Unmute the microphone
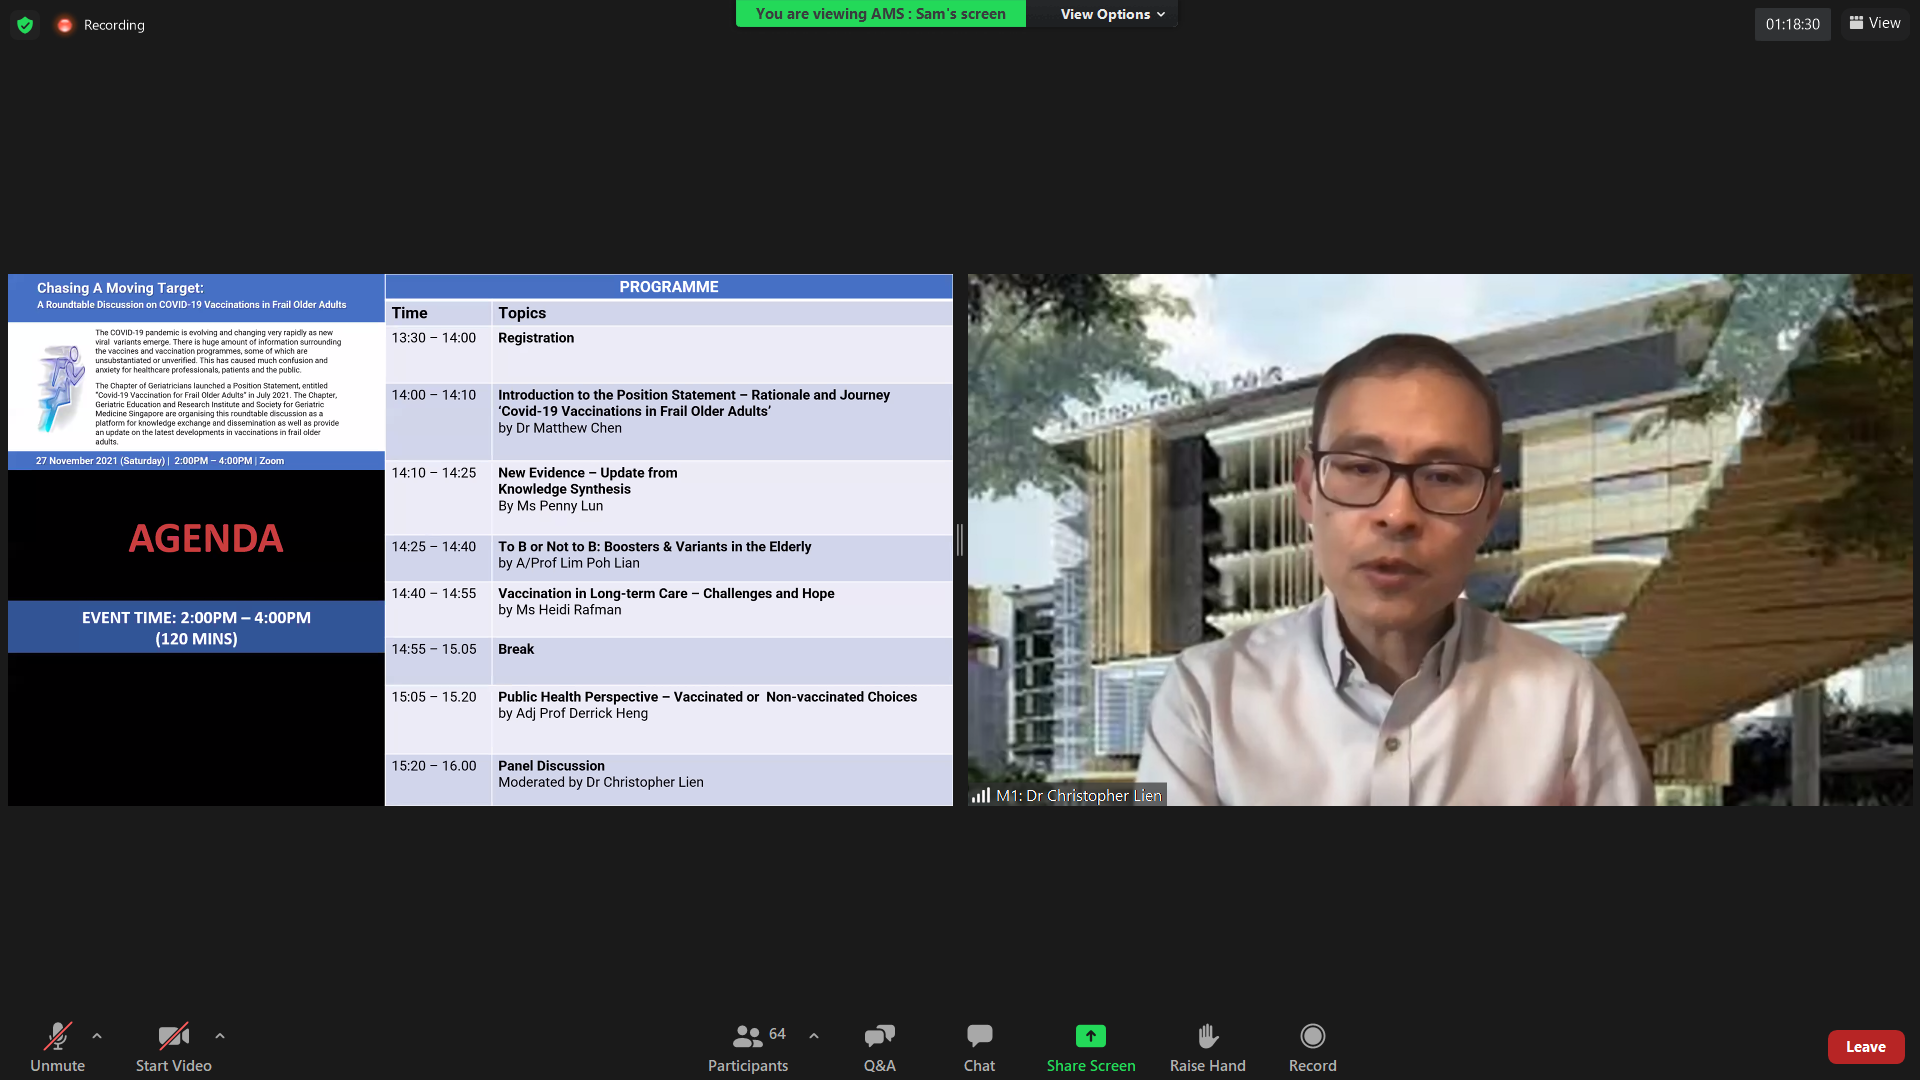 (57, 1046)
